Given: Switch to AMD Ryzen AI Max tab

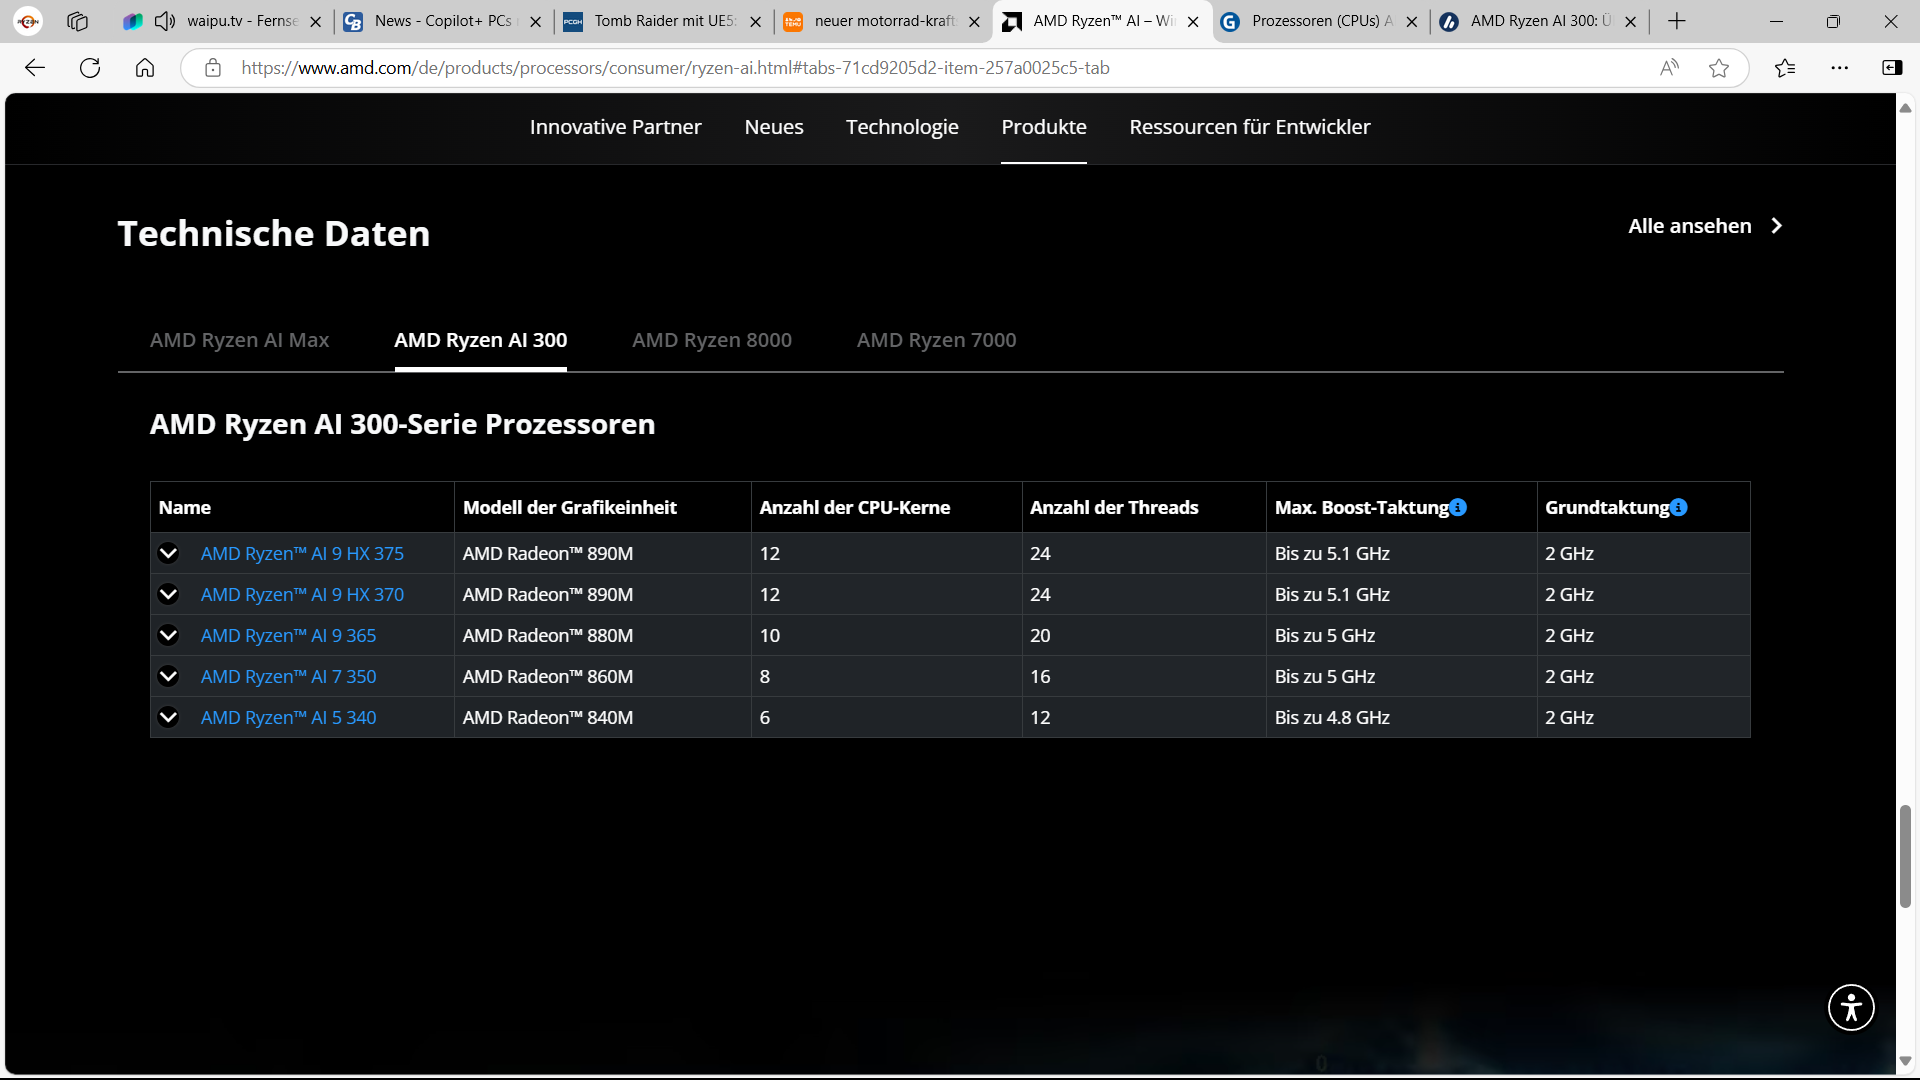Looking at the screenshot, I should pyautogui.click(x=239, y=340).
